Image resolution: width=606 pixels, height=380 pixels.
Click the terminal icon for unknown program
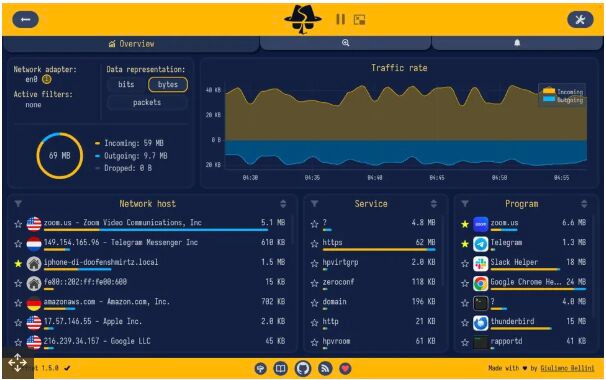480,303
